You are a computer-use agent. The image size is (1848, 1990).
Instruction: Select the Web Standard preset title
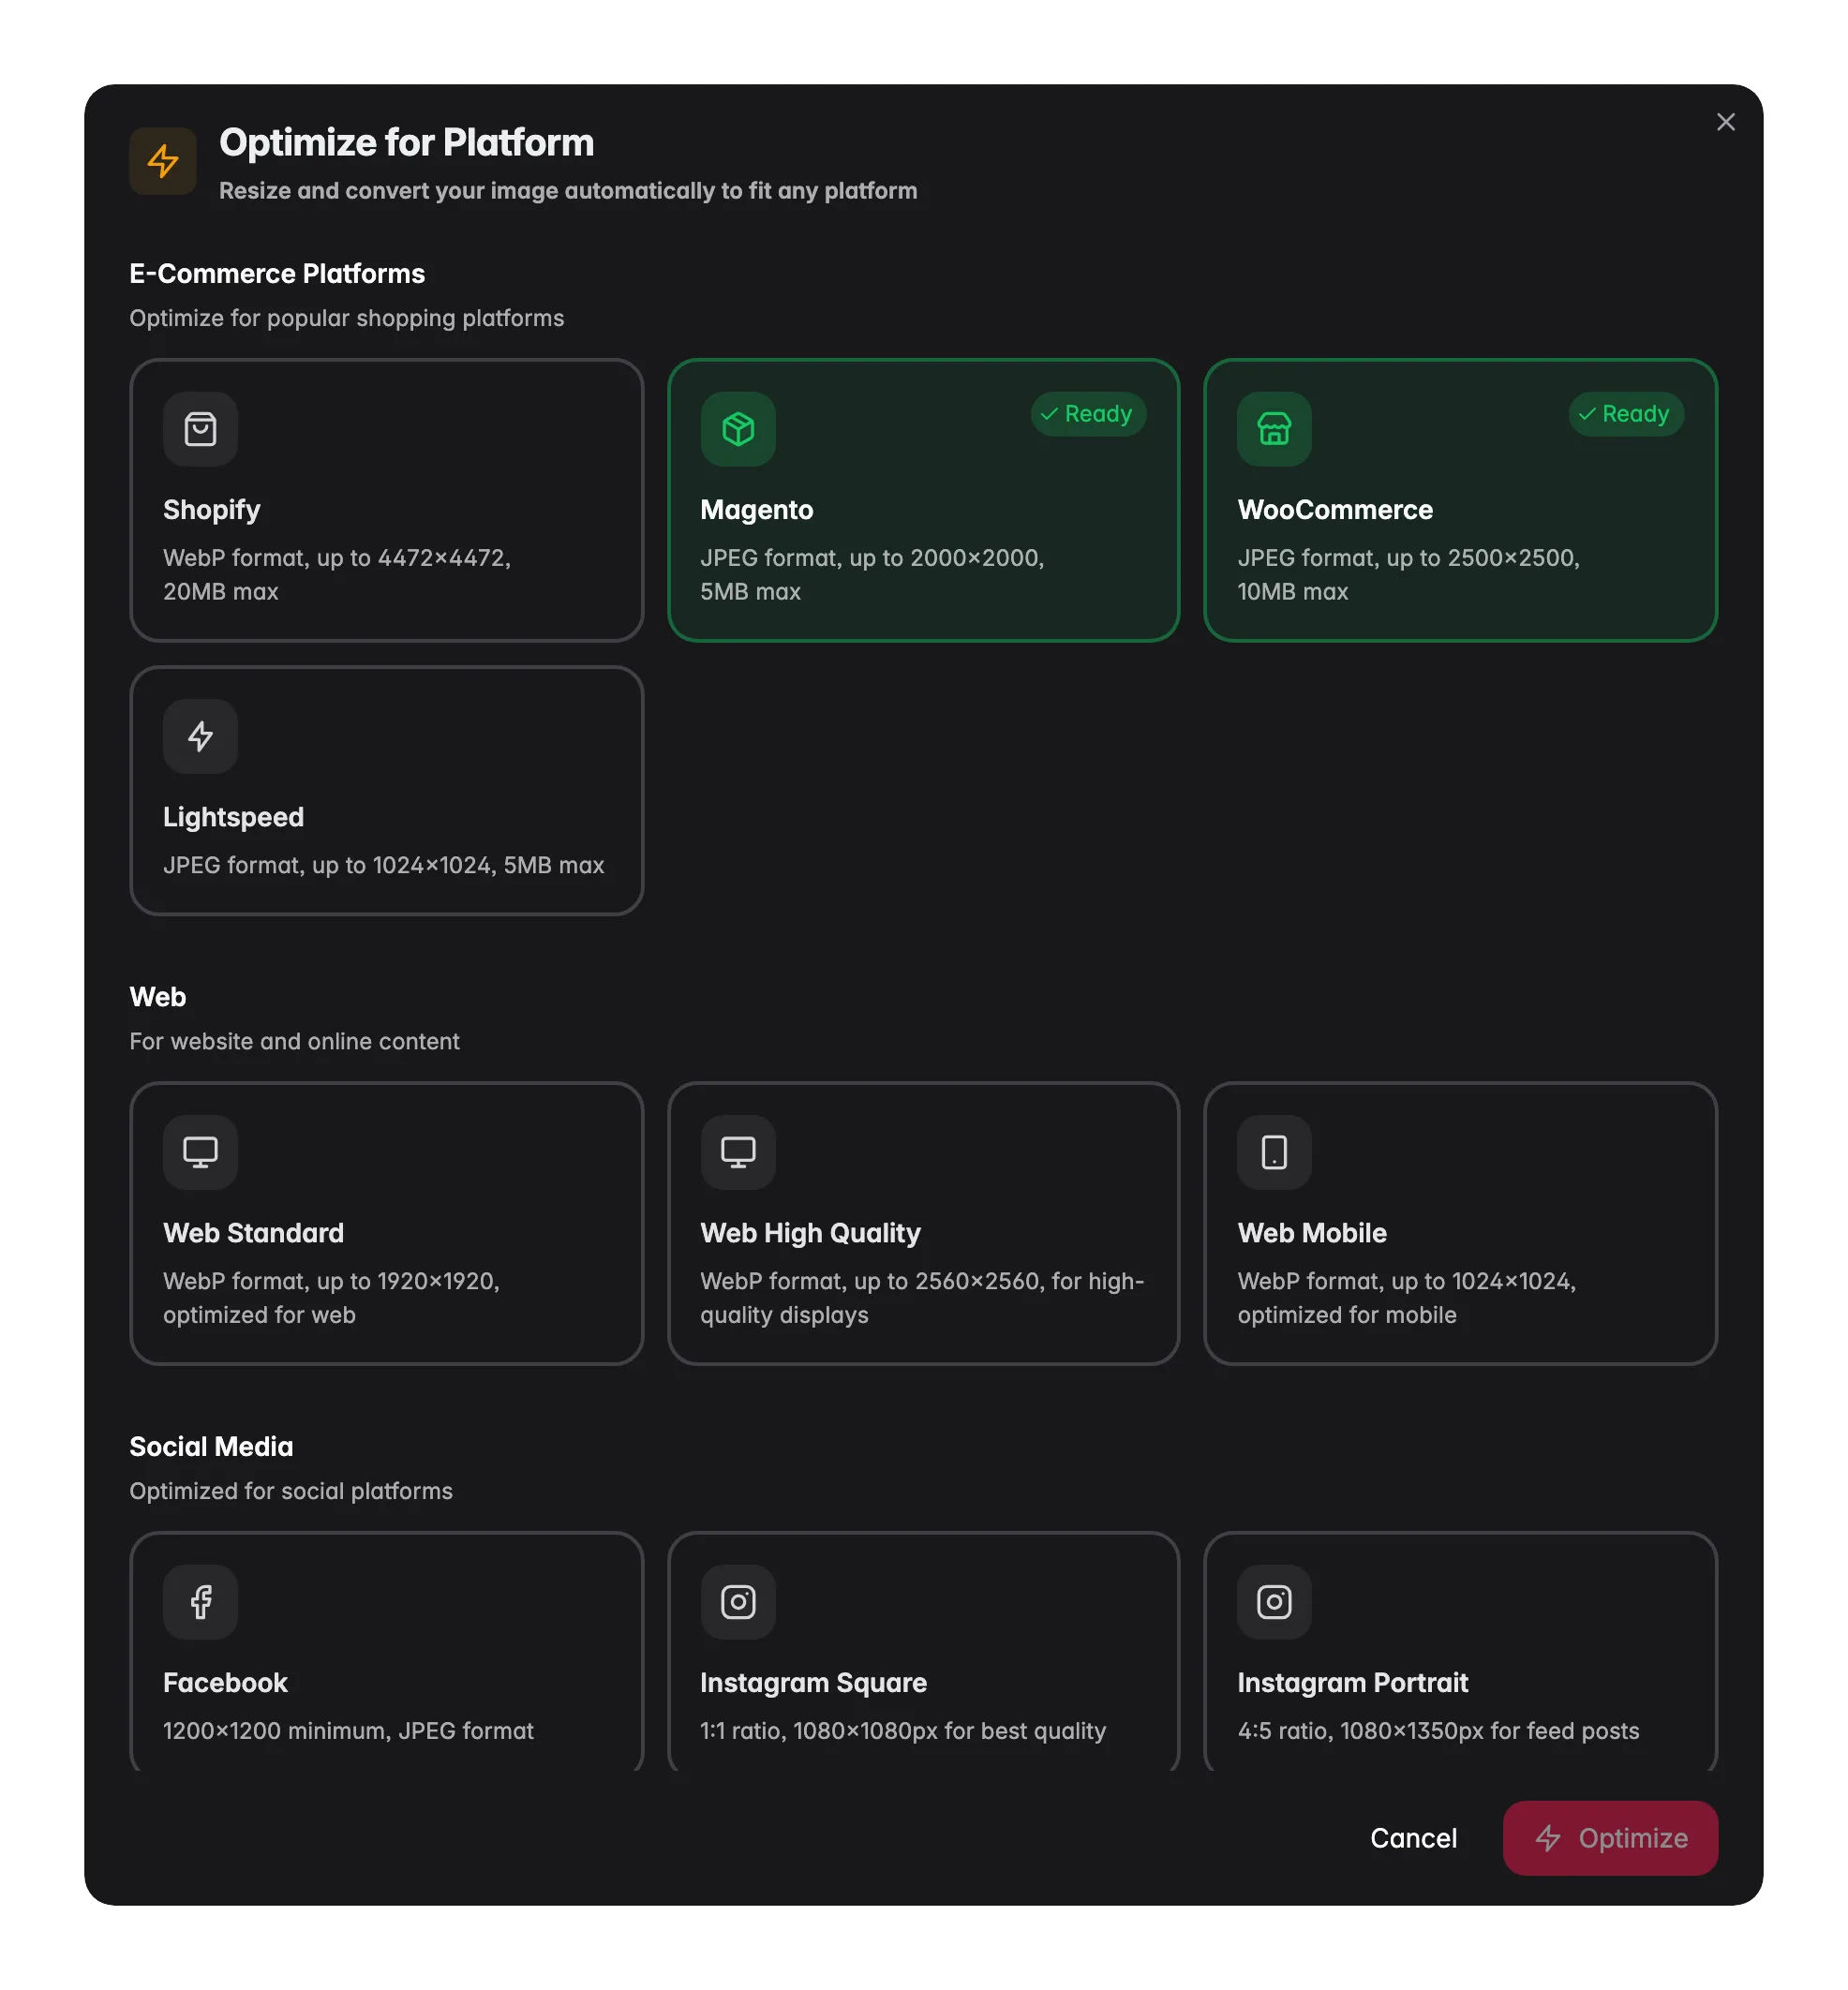254,1233
